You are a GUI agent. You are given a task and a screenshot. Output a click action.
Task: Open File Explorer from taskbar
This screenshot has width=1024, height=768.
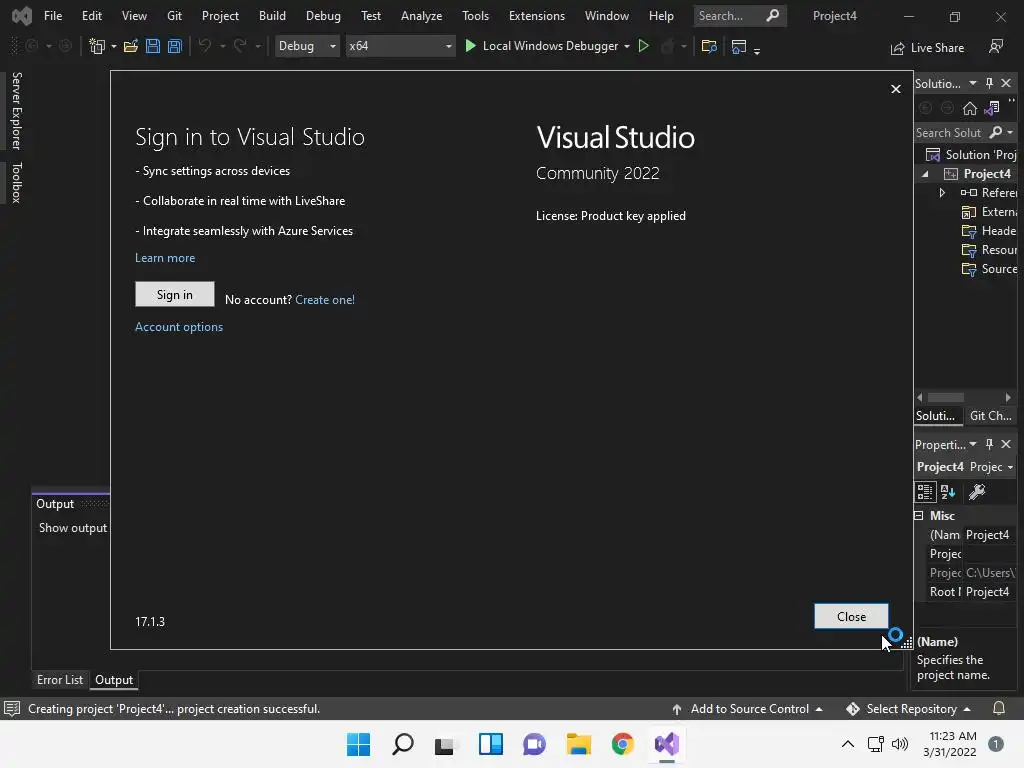(578, 744)
